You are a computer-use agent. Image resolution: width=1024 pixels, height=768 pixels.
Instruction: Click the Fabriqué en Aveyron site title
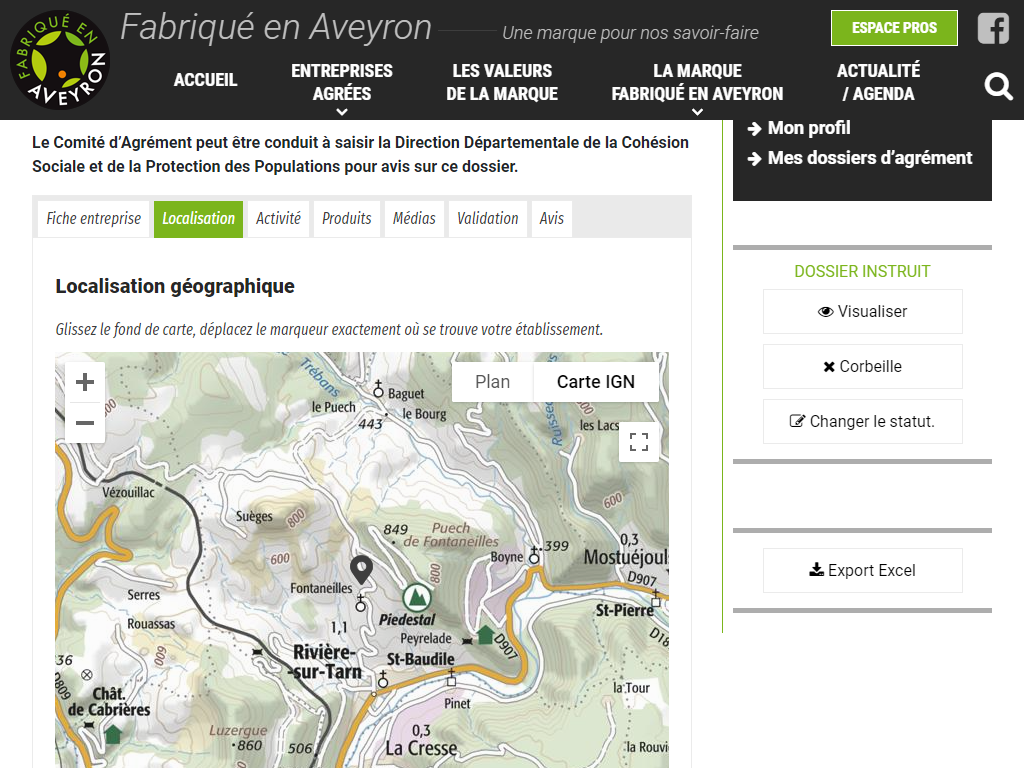click(x=276, y=27)
